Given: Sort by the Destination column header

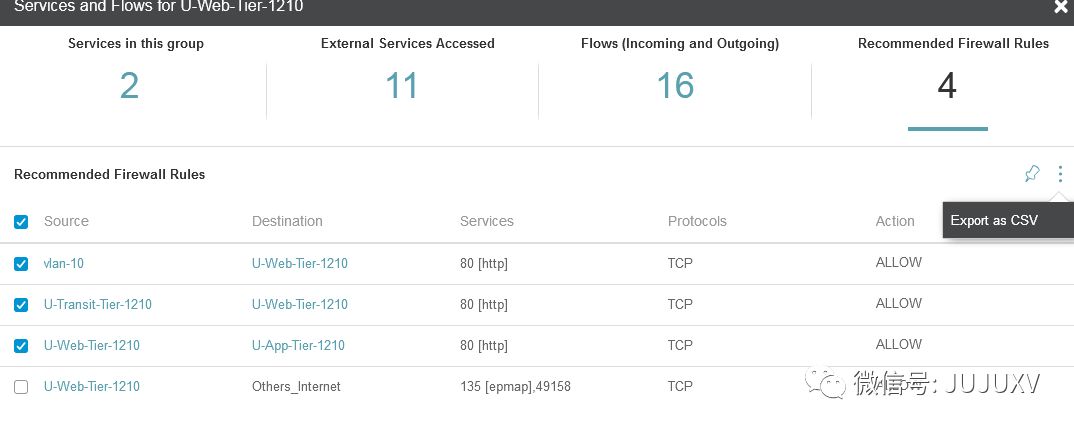Looking at the screenshot, I should coord(287,221).
